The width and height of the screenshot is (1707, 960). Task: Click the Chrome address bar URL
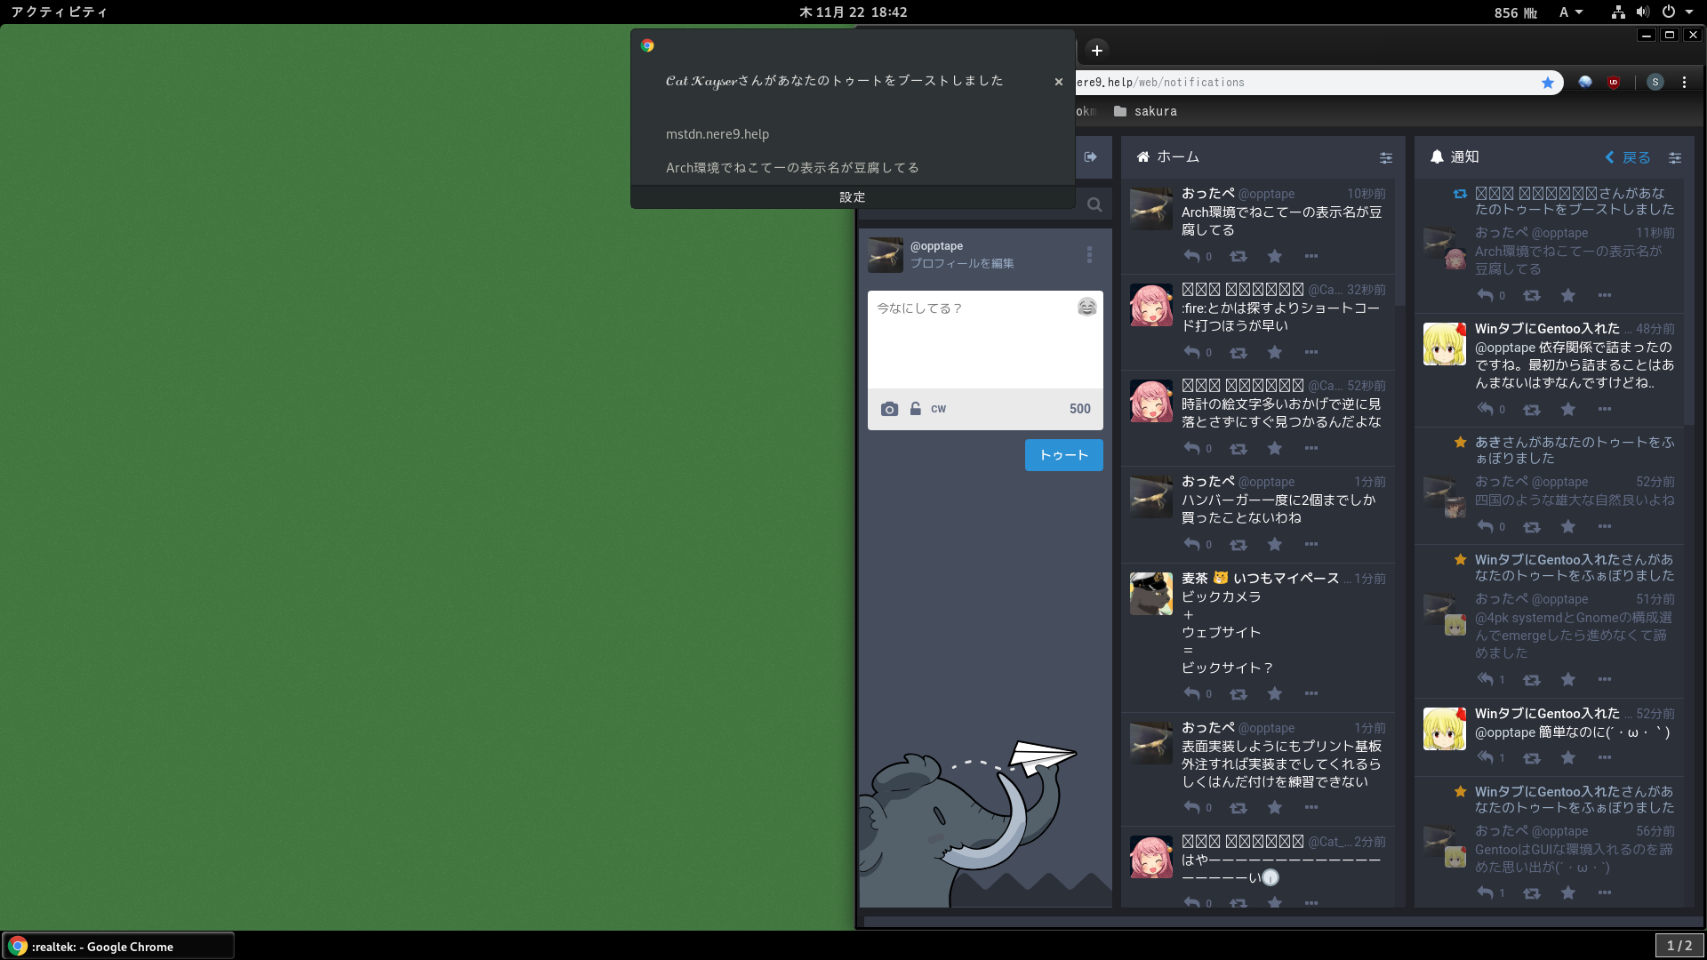point(1161,82)
